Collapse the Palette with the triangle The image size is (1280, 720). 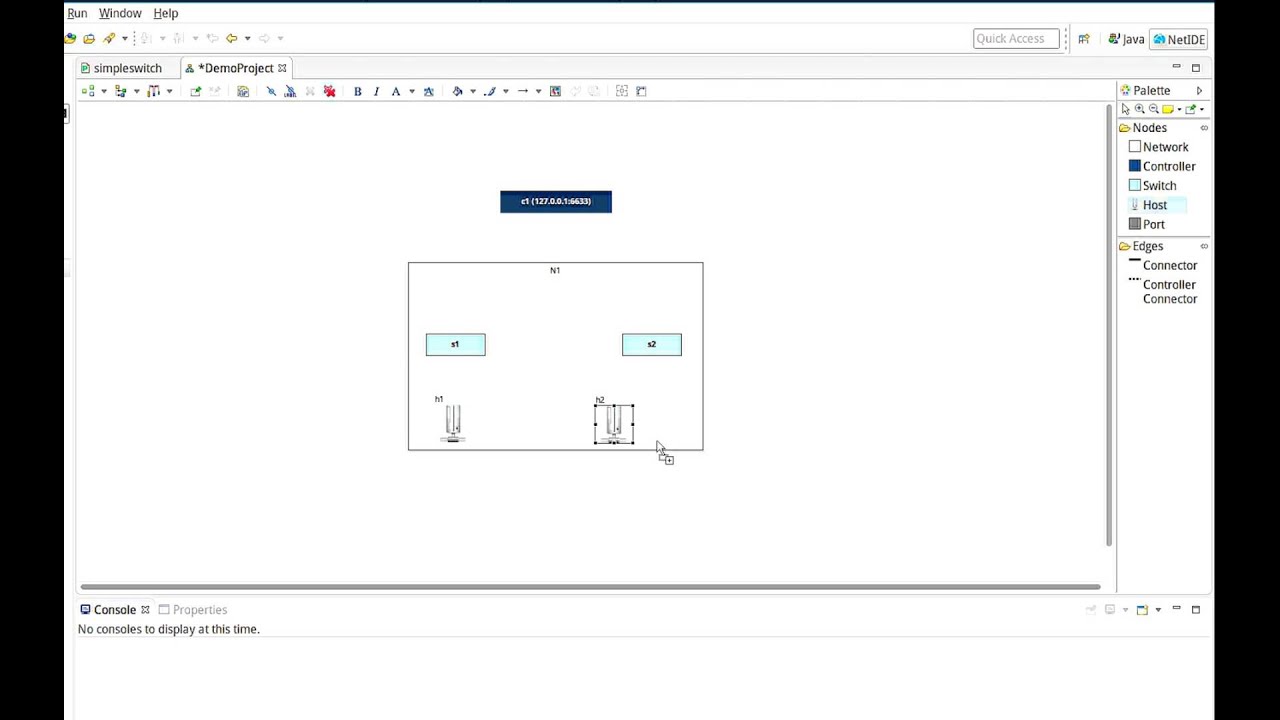pos(1199,90)
